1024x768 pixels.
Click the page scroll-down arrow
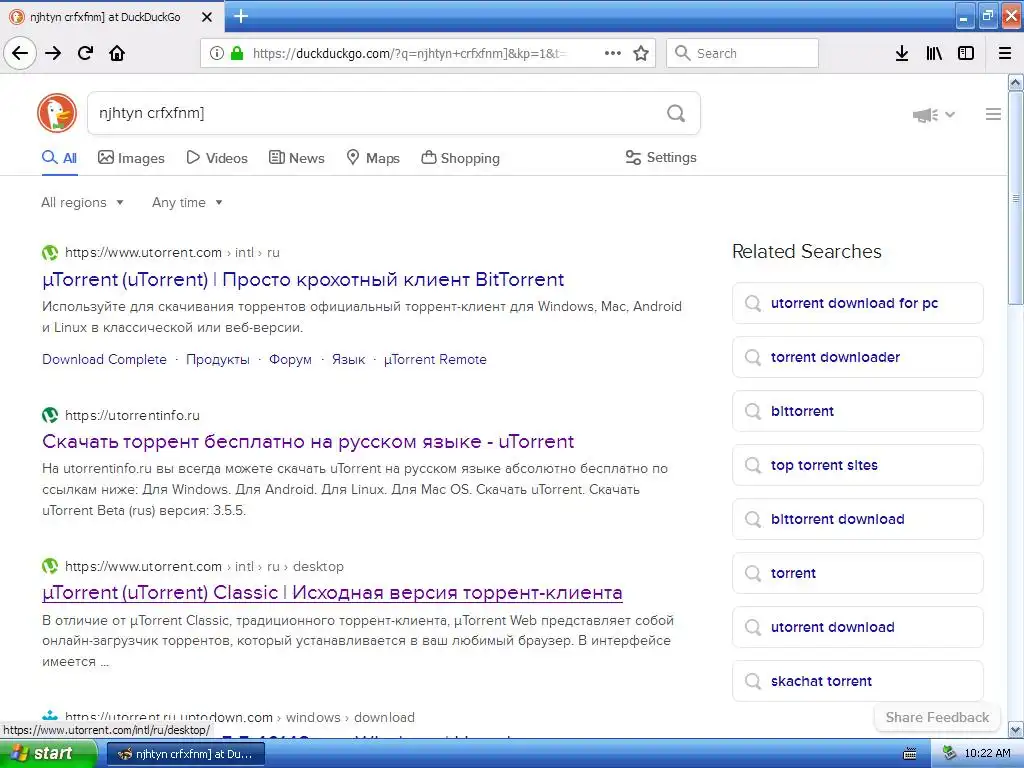click(1016, 729)
